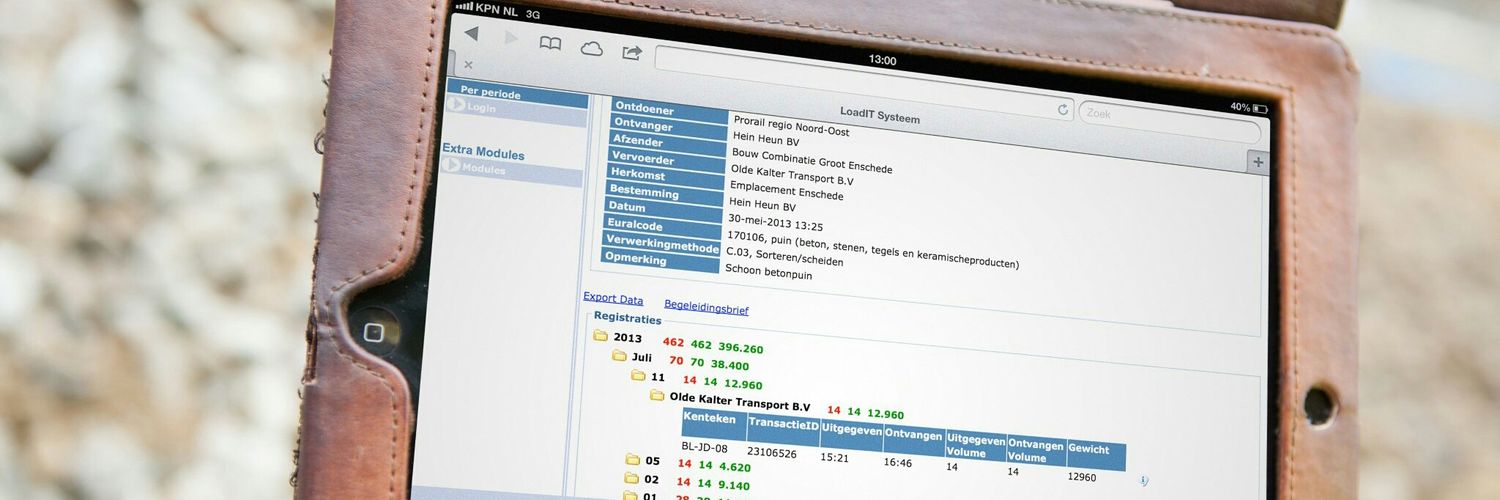Image resolution: width=1500 pixels, height=500 pixels.
Task: Click the 16:46 time cell
Action: [898, 463]
